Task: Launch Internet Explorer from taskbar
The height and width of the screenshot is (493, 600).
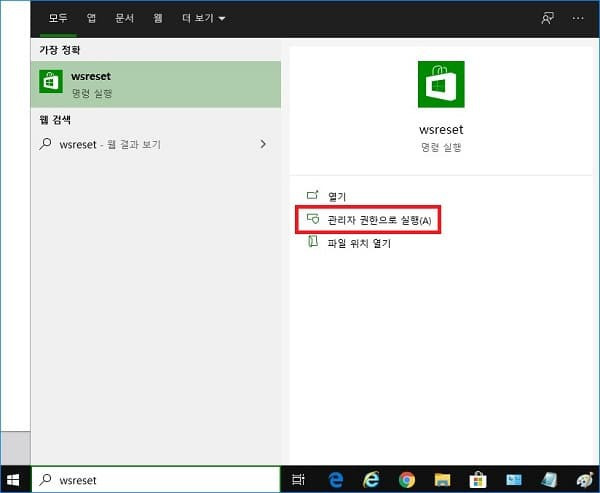Action: (x=371, y=480)
